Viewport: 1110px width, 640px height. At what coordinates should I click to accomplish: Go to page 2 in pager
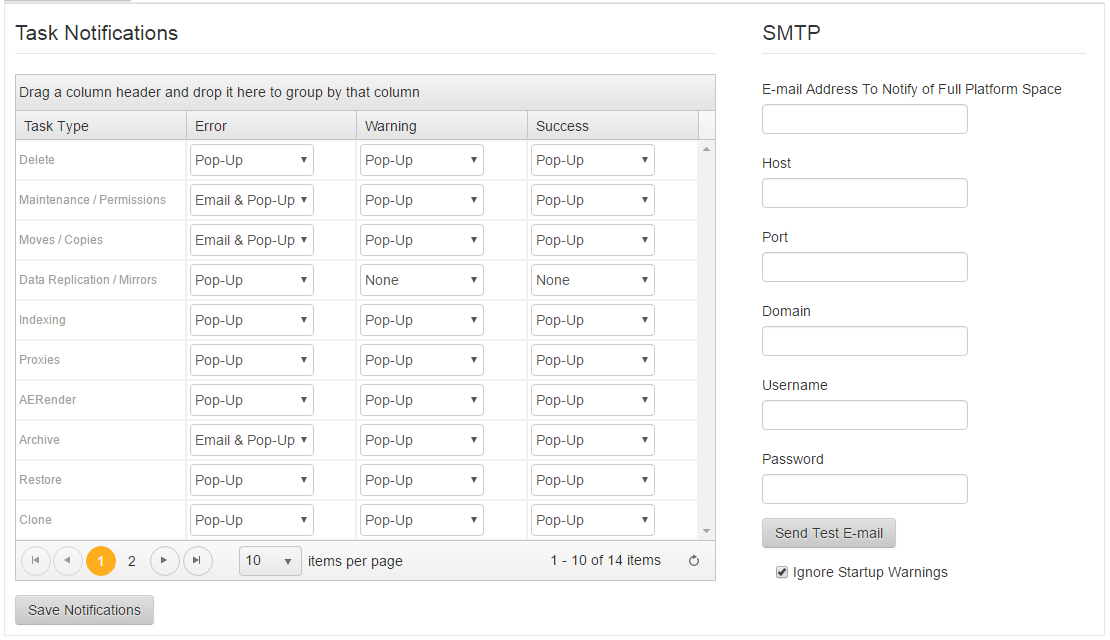(x=132, y=561)
